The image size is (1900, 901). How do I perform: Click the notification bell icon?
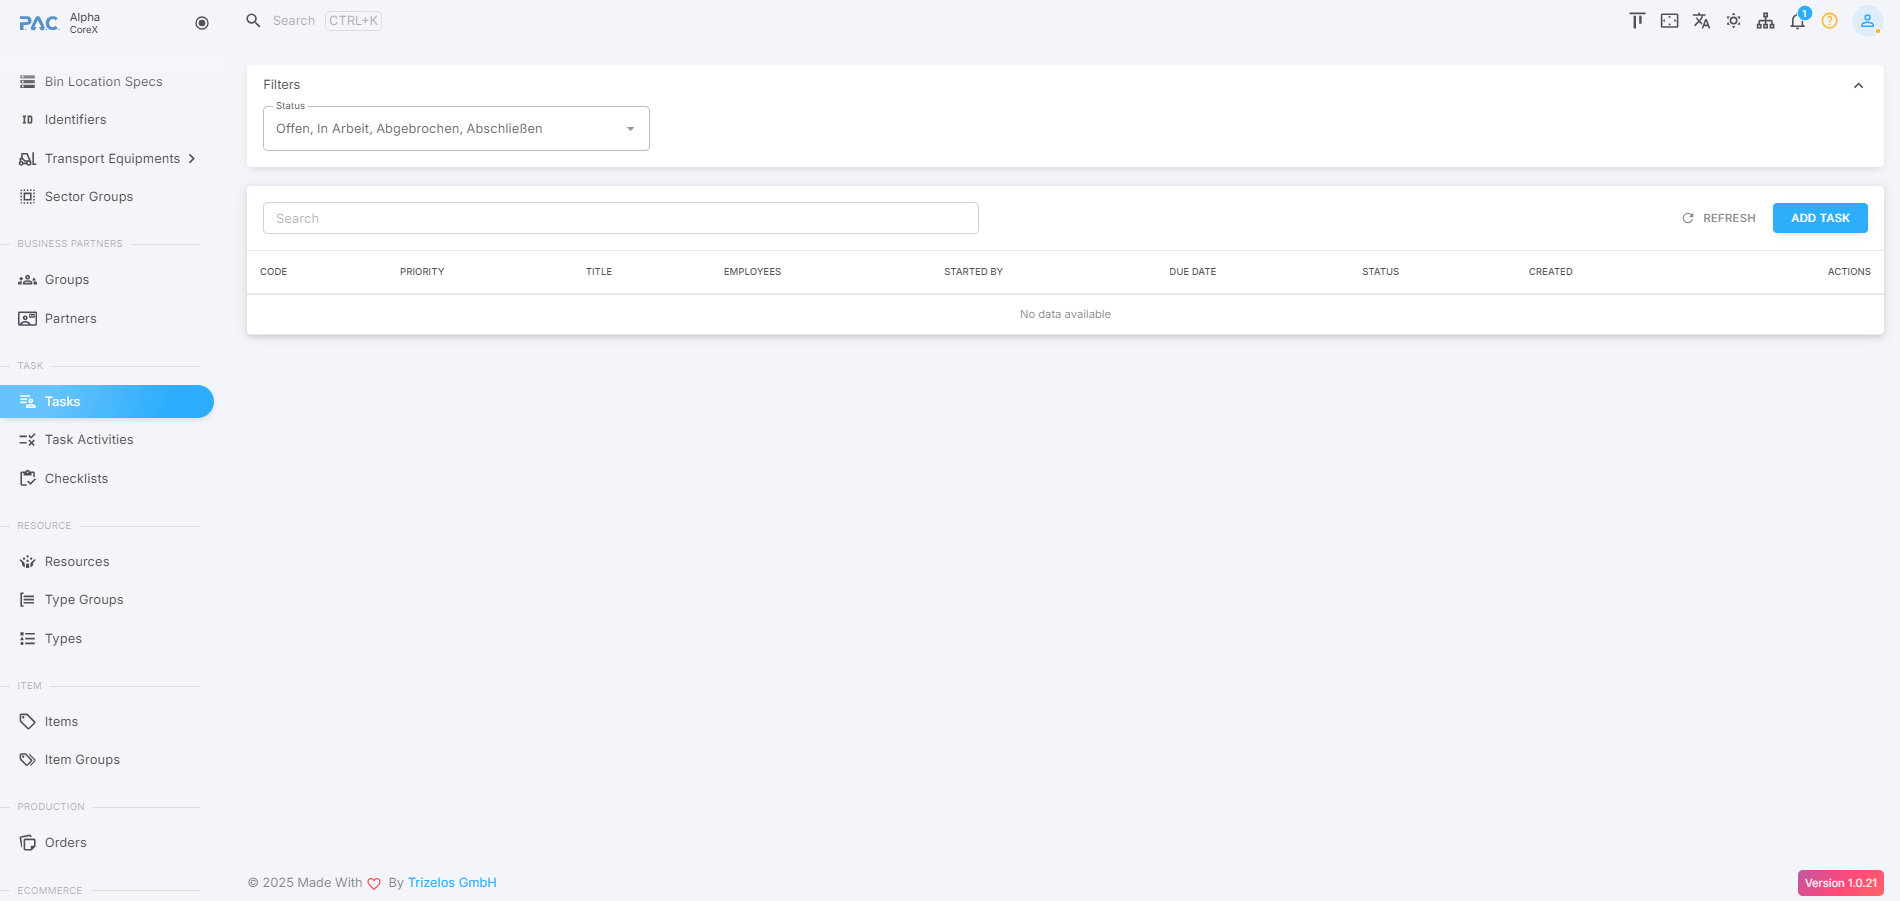pyautogui.click(x=1797, y=21)
